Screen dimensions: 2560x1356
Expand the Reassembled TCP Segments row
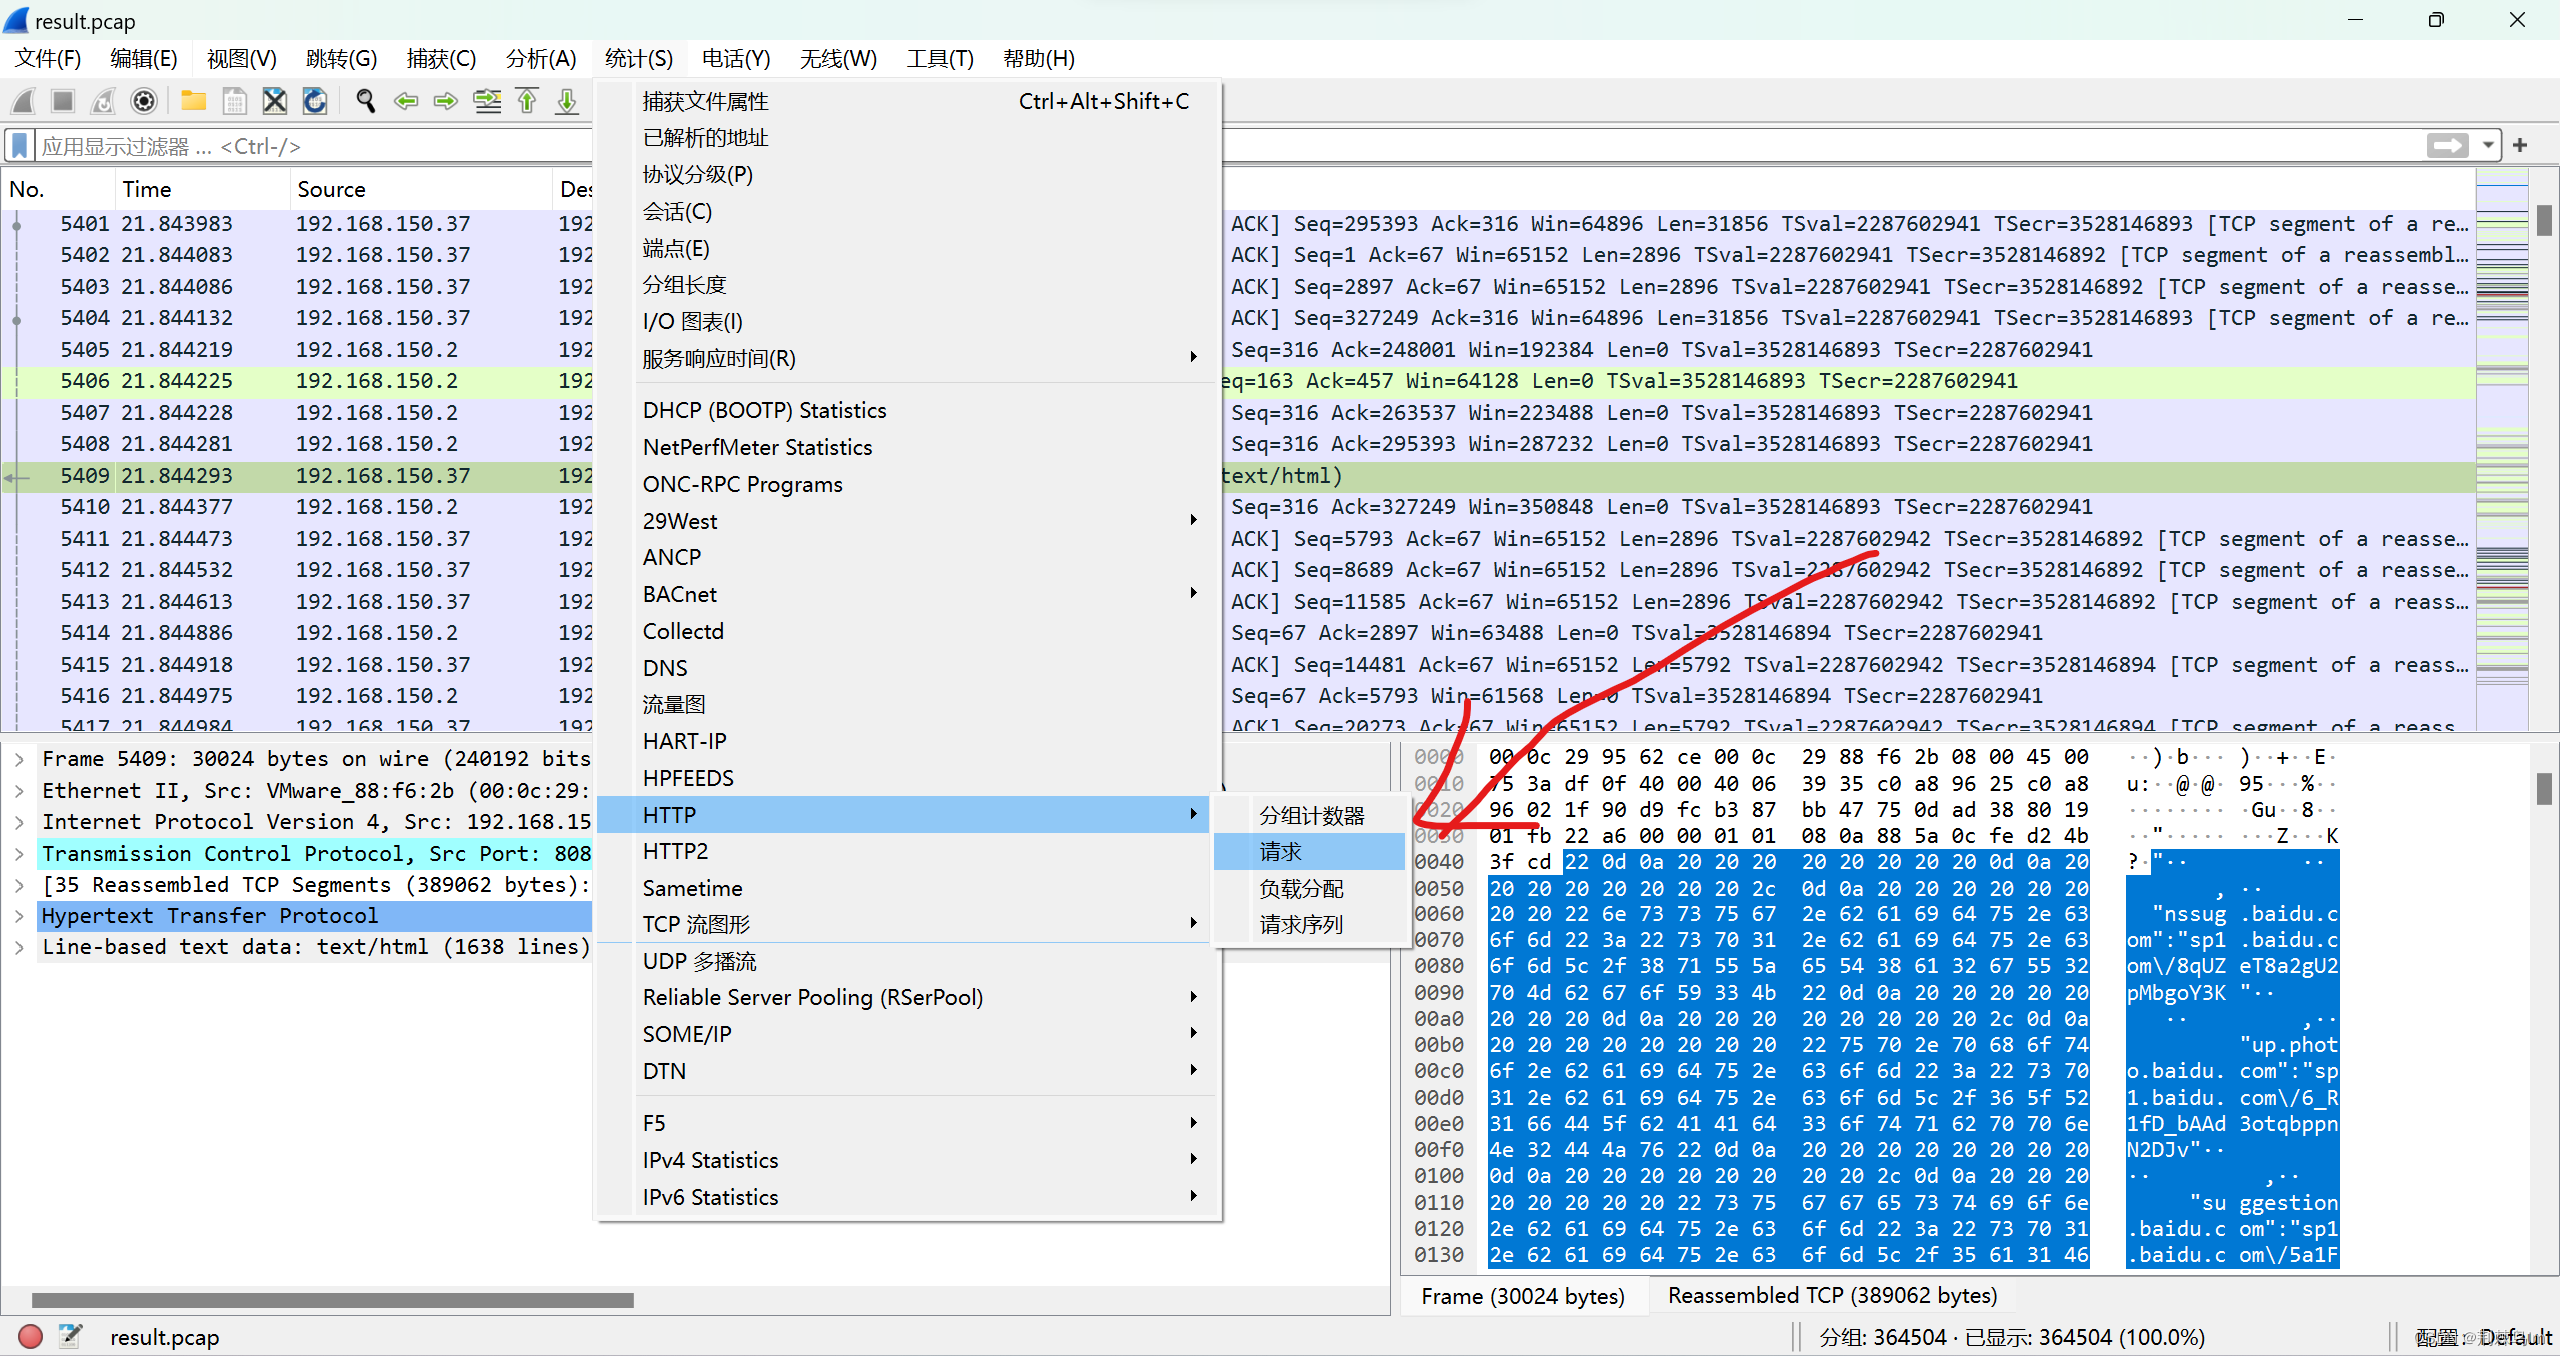pyautogui.click(x=19, y=885)
